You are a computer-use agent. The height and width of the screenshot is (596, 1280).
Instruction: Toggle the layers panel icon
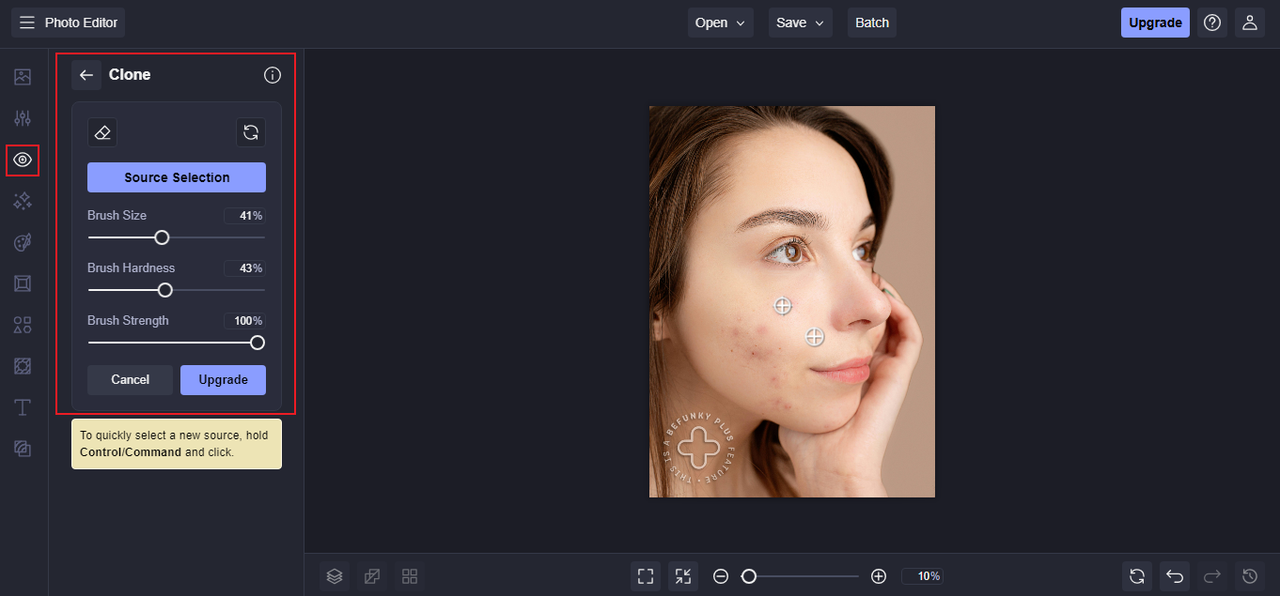[x=335, y=576]
